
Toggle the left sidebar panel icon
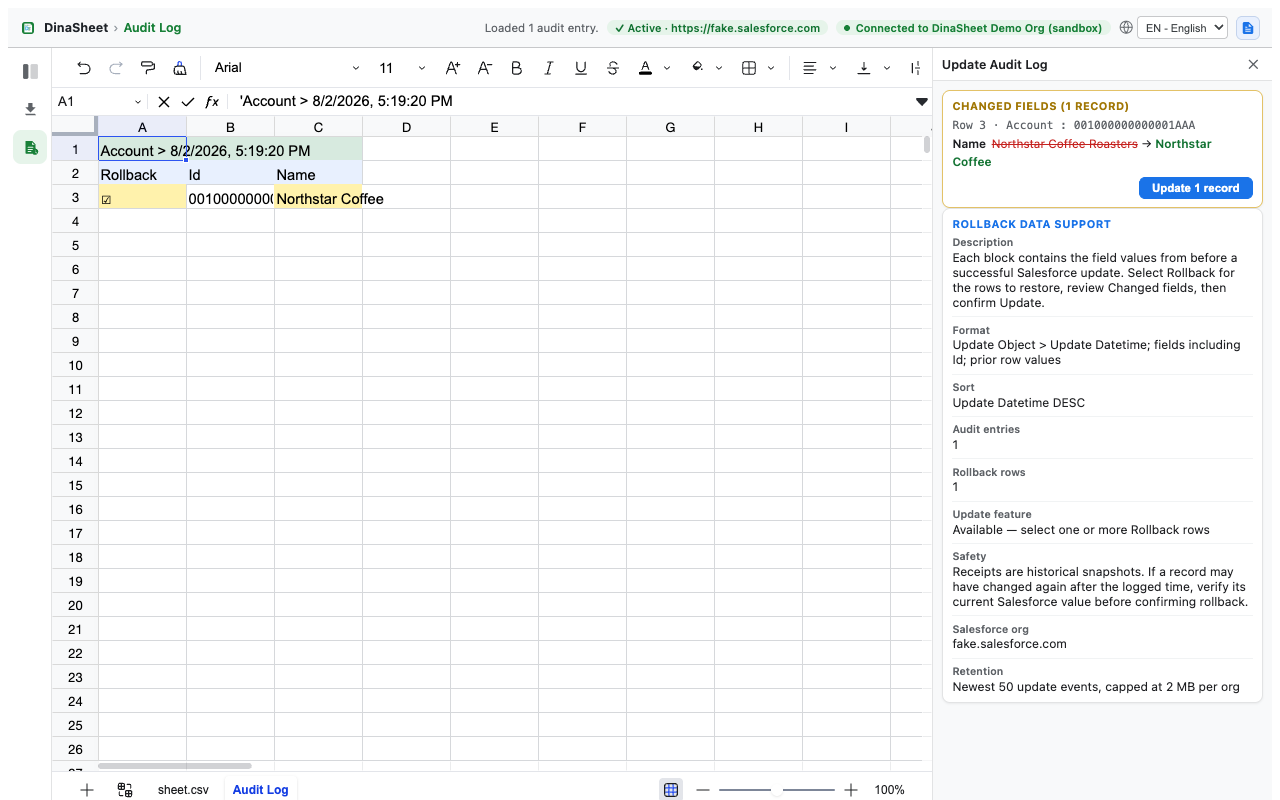[x=30, y=72]
